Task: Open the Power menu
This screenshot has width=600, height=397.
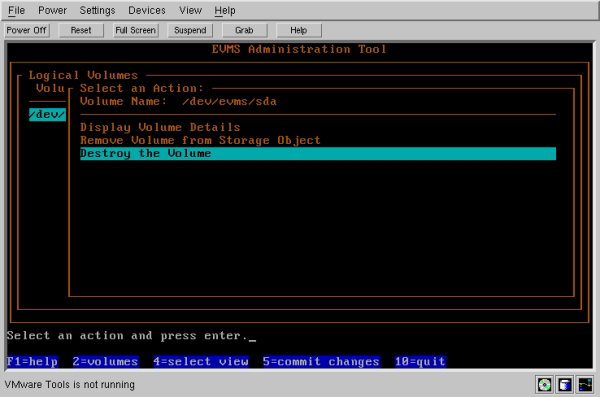Action: point(52,10)
